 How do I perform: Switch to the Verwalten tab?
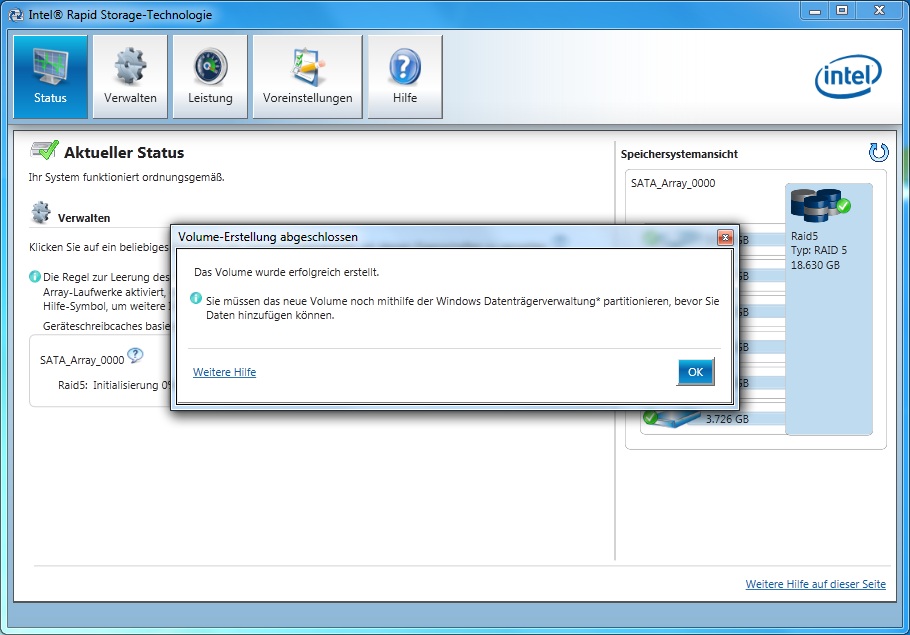coord(130,77)
